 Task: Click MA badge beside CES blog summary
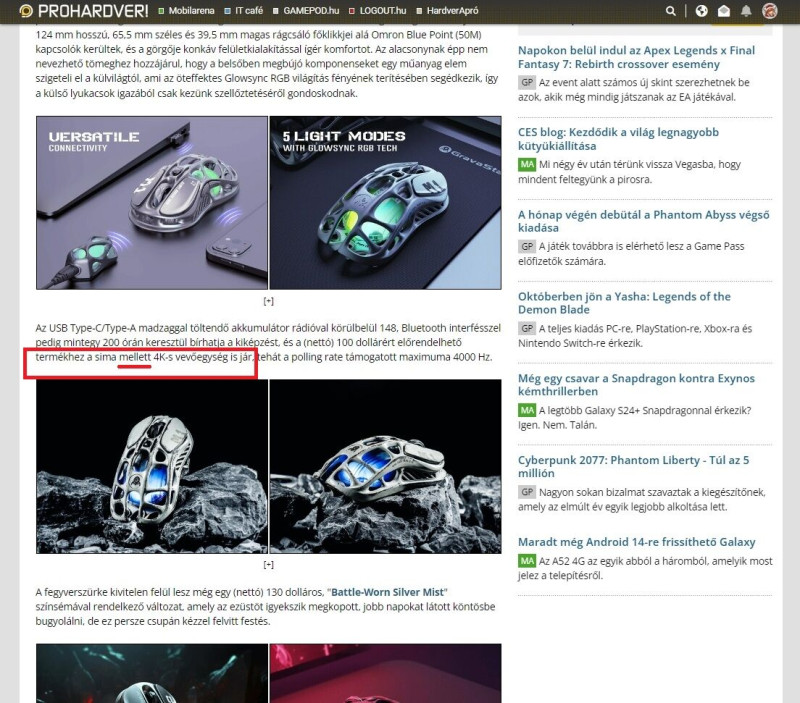point(527,164)
